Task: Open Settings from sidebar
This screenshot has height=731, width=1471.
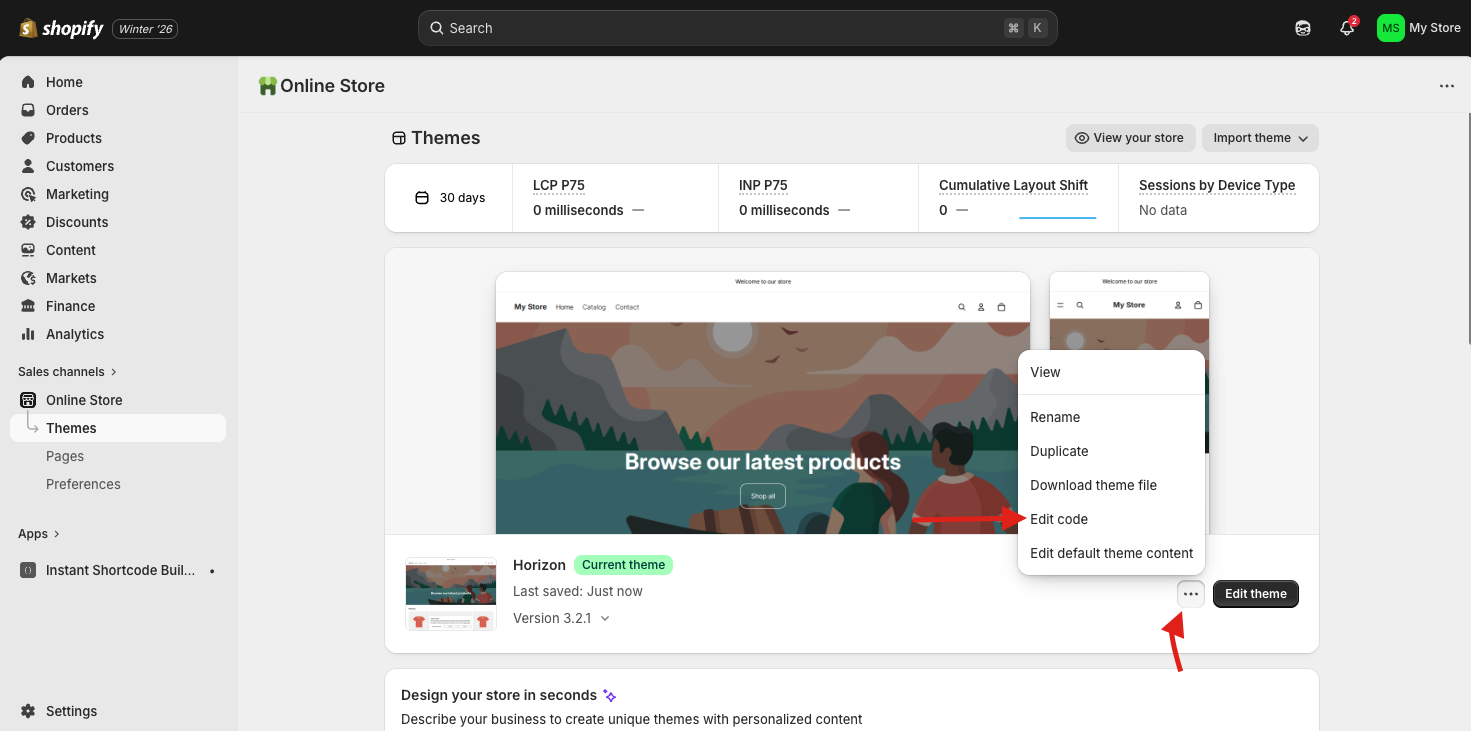Action: coord(69,711)
